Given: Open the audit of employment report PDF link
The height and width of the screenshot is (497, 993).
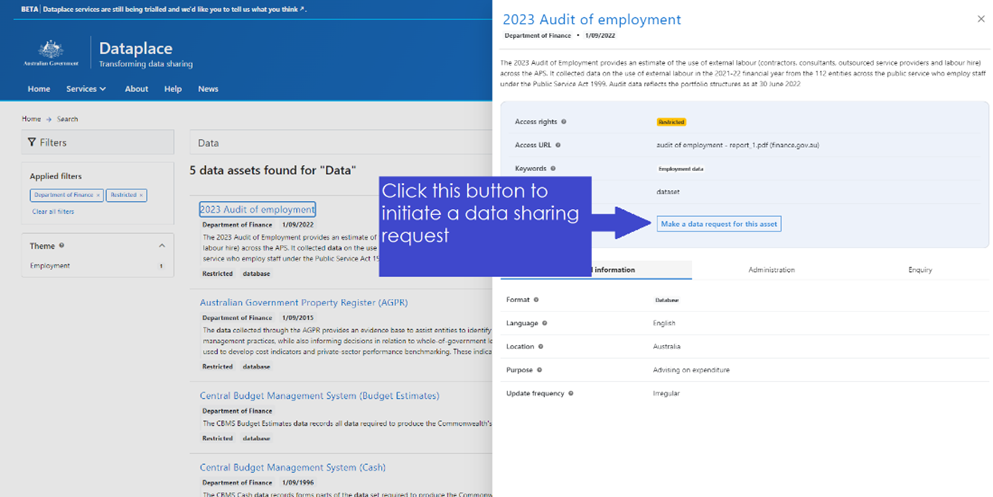Looking at the screenshot, I should (738, 145).
